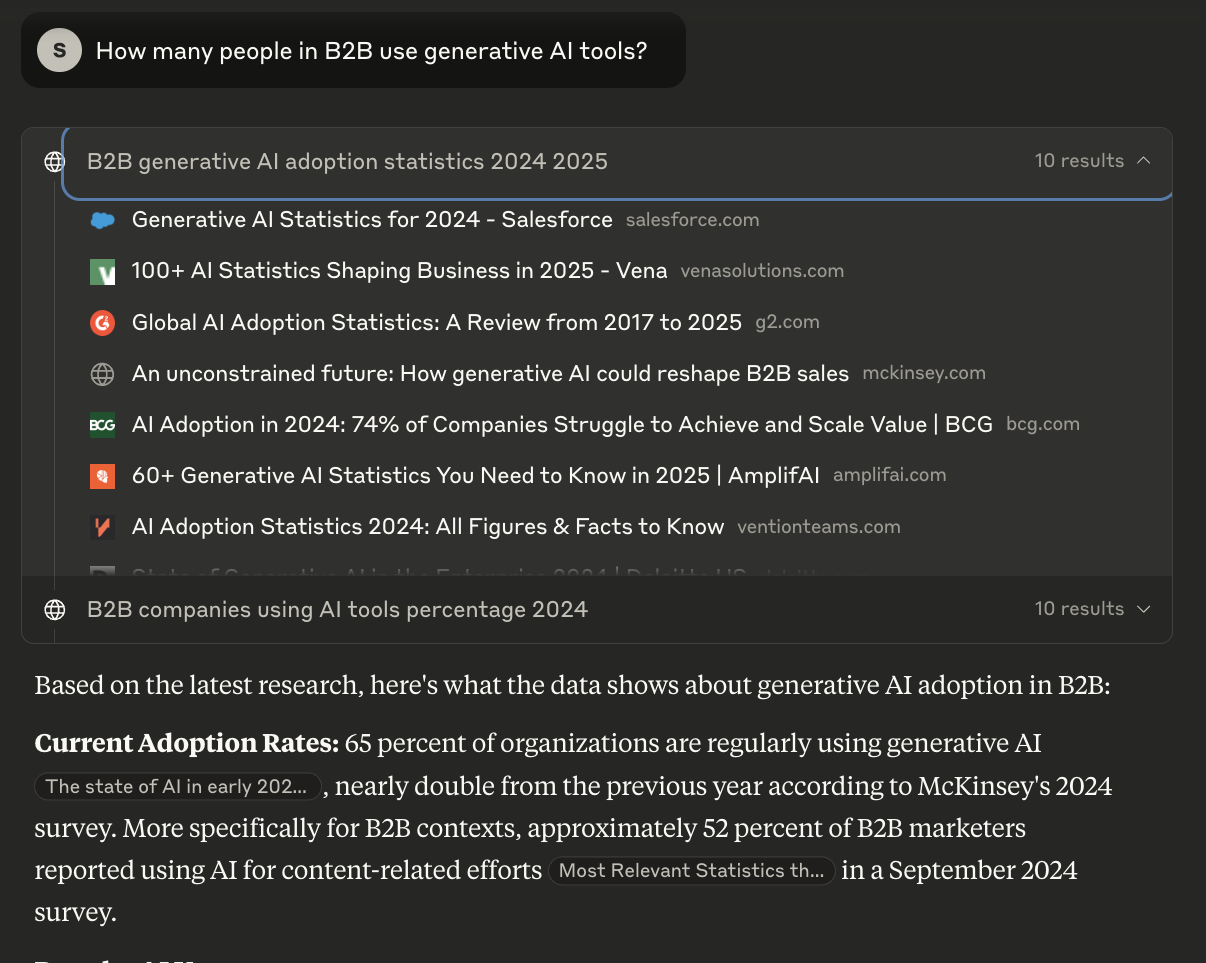The height and width of the screenshot is (963, 1206).
Task: Click the Vention Teams favicon
Action: point(102,527)
